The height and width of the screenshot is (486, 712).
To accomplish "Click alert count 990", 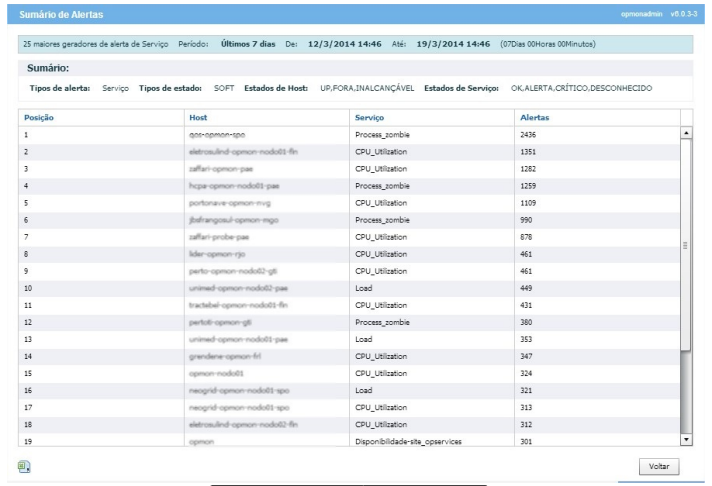I will pos(527,219).
